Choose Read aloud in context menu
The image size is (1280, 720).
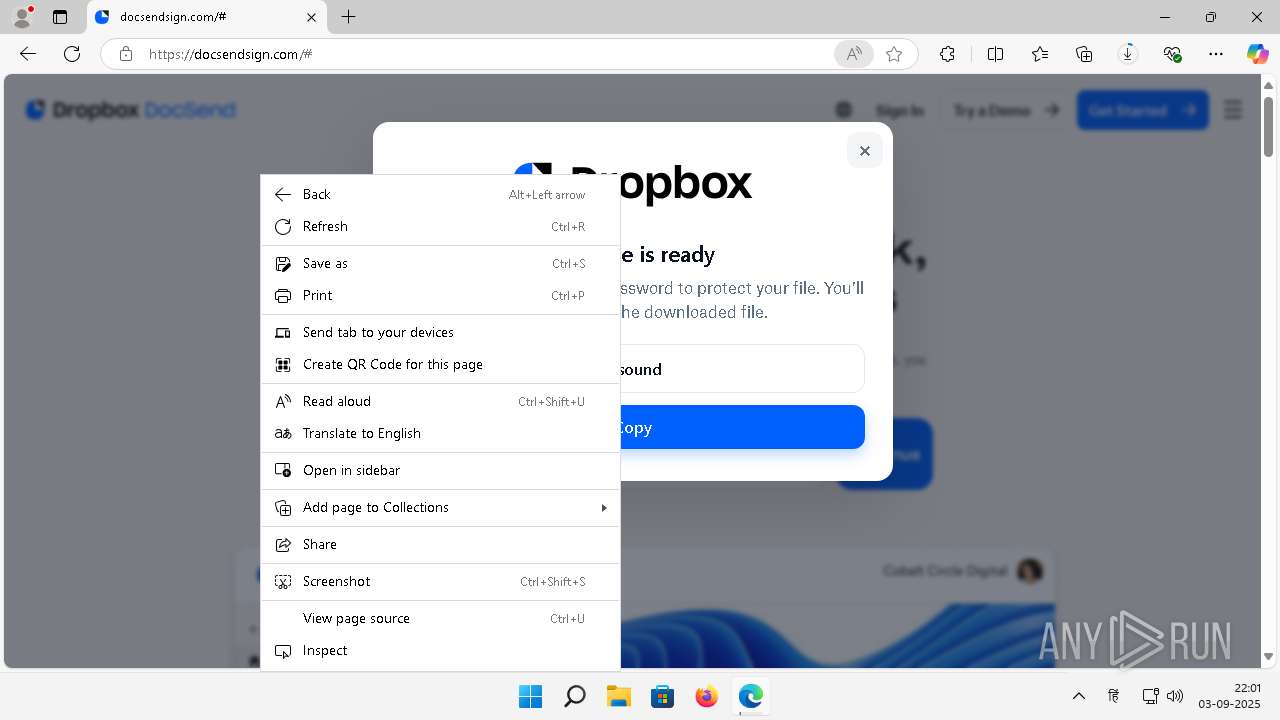pyautogui.click(x=440, y=401)
